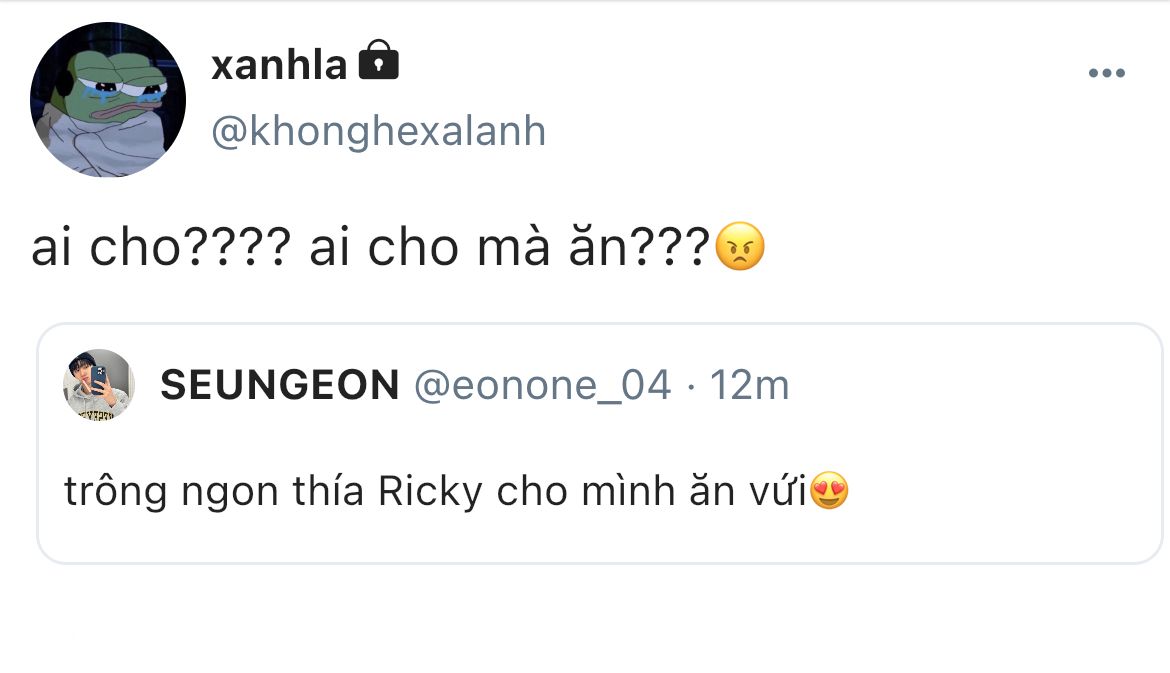The height and width of the screenshot is (673, 1170).
Task: Open xanhla's crying frog profile picture
Action: [108, 100]
